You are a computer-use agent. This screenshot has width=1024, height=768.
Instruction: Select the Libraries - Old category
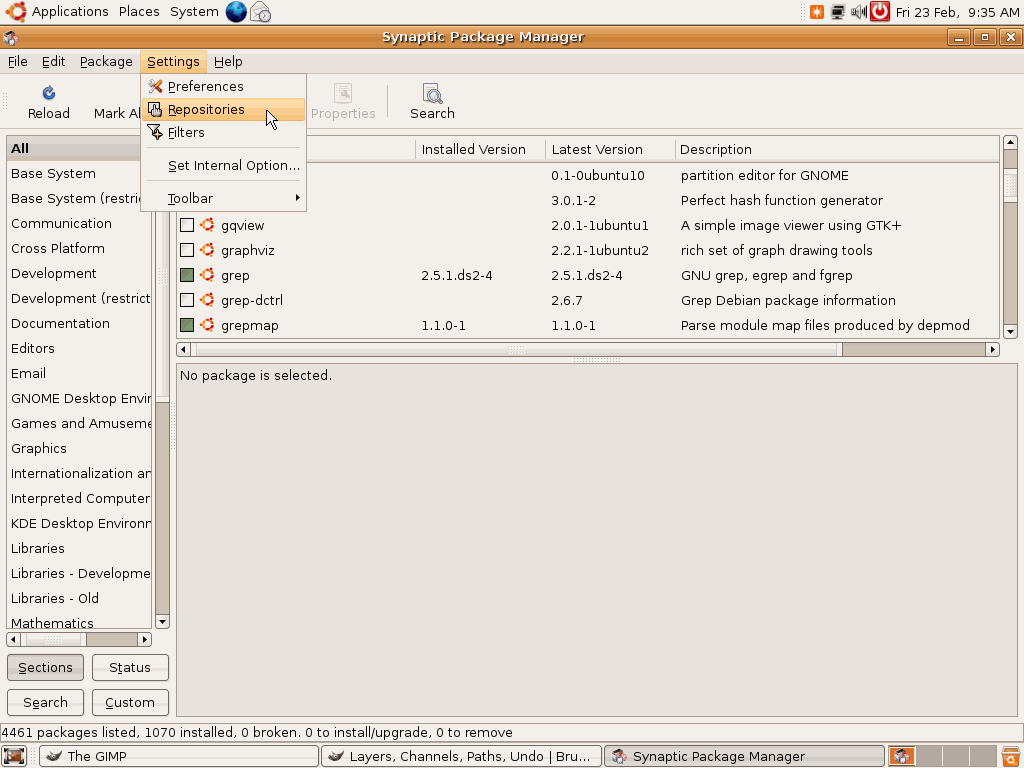(79, 598)
